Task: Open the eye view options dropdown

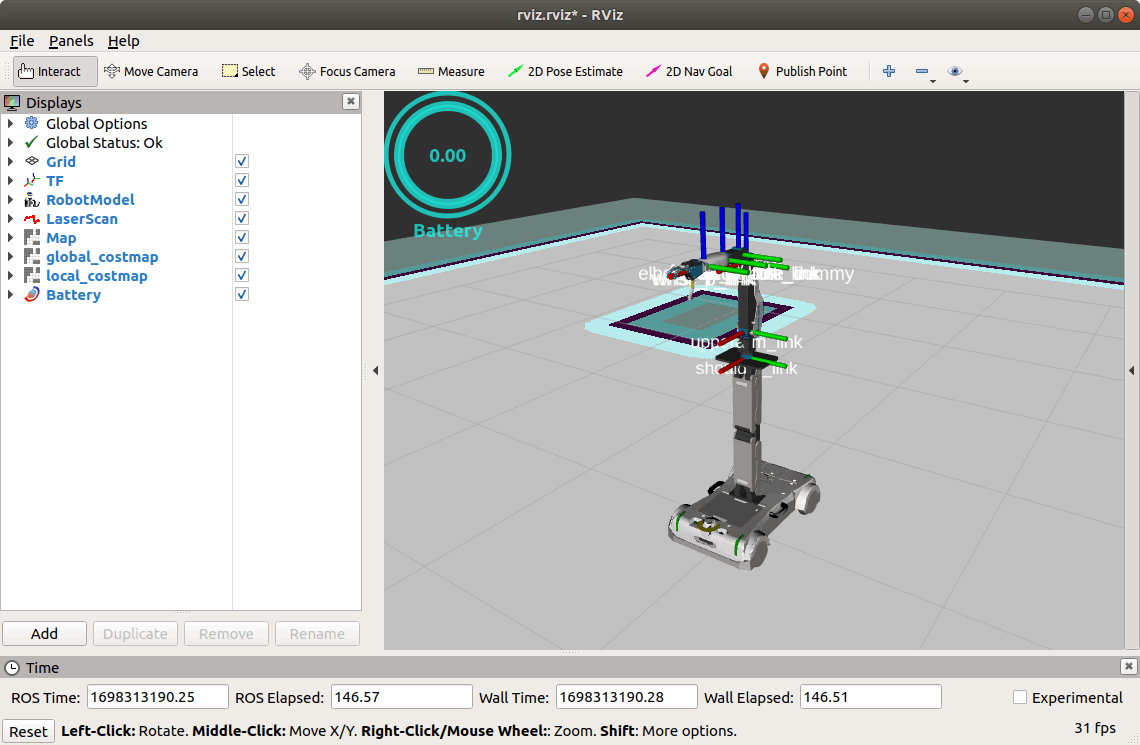Action: pyautogui.click(x=958, y=72)
